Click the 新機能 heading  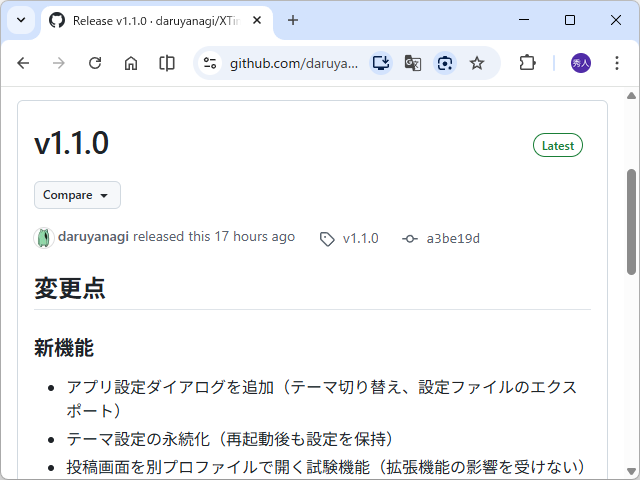point(64,348)
